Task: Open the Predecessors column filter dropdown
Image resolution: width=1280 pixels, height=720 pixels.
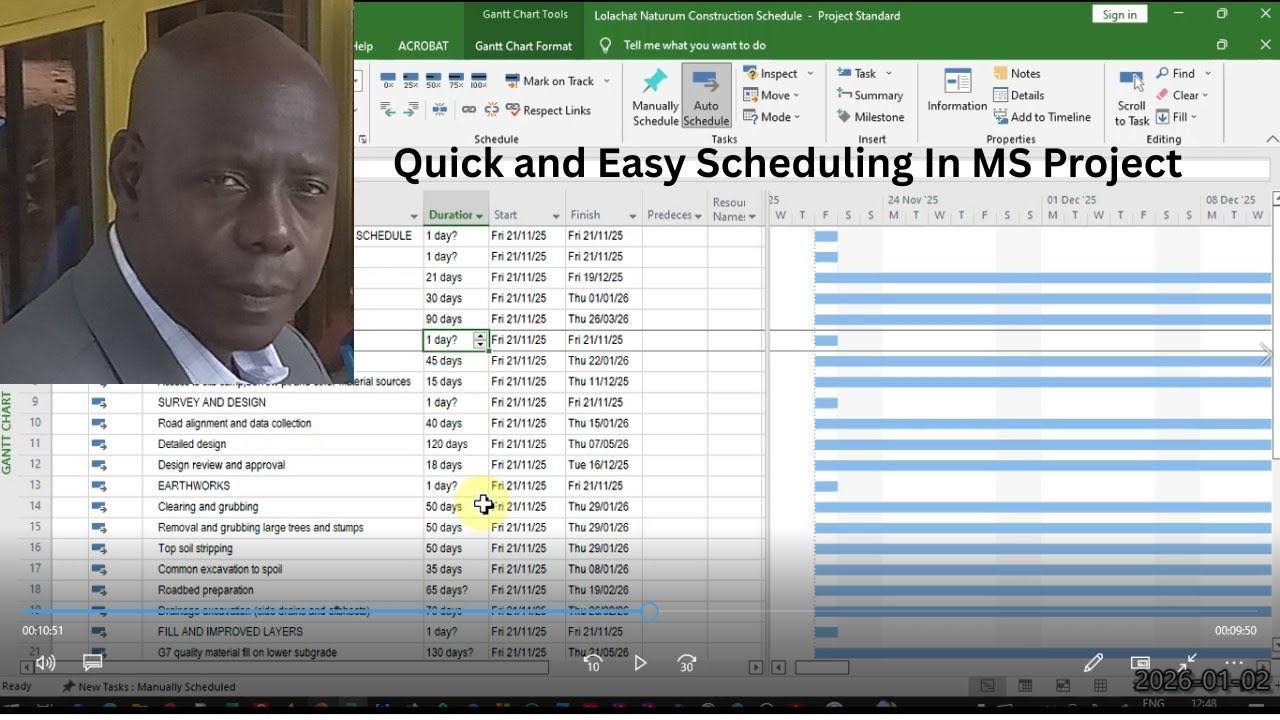Action: [698, 216]
